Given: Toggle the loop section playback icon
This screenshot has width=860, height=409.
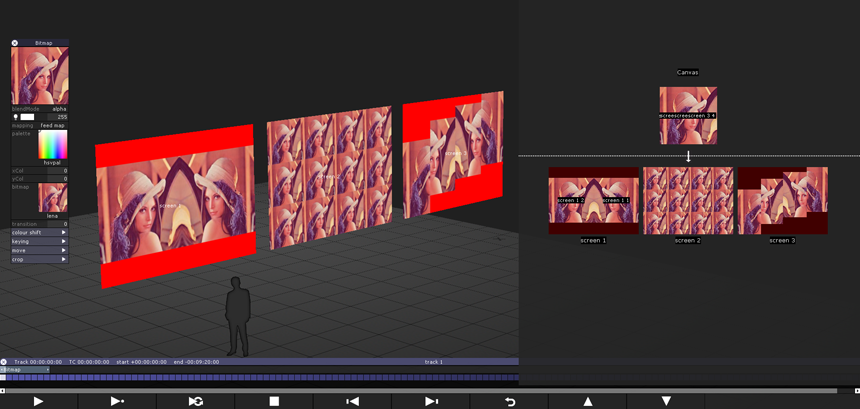Looking at the screenshot, I should pyautogui.click(x=196, y=401).
